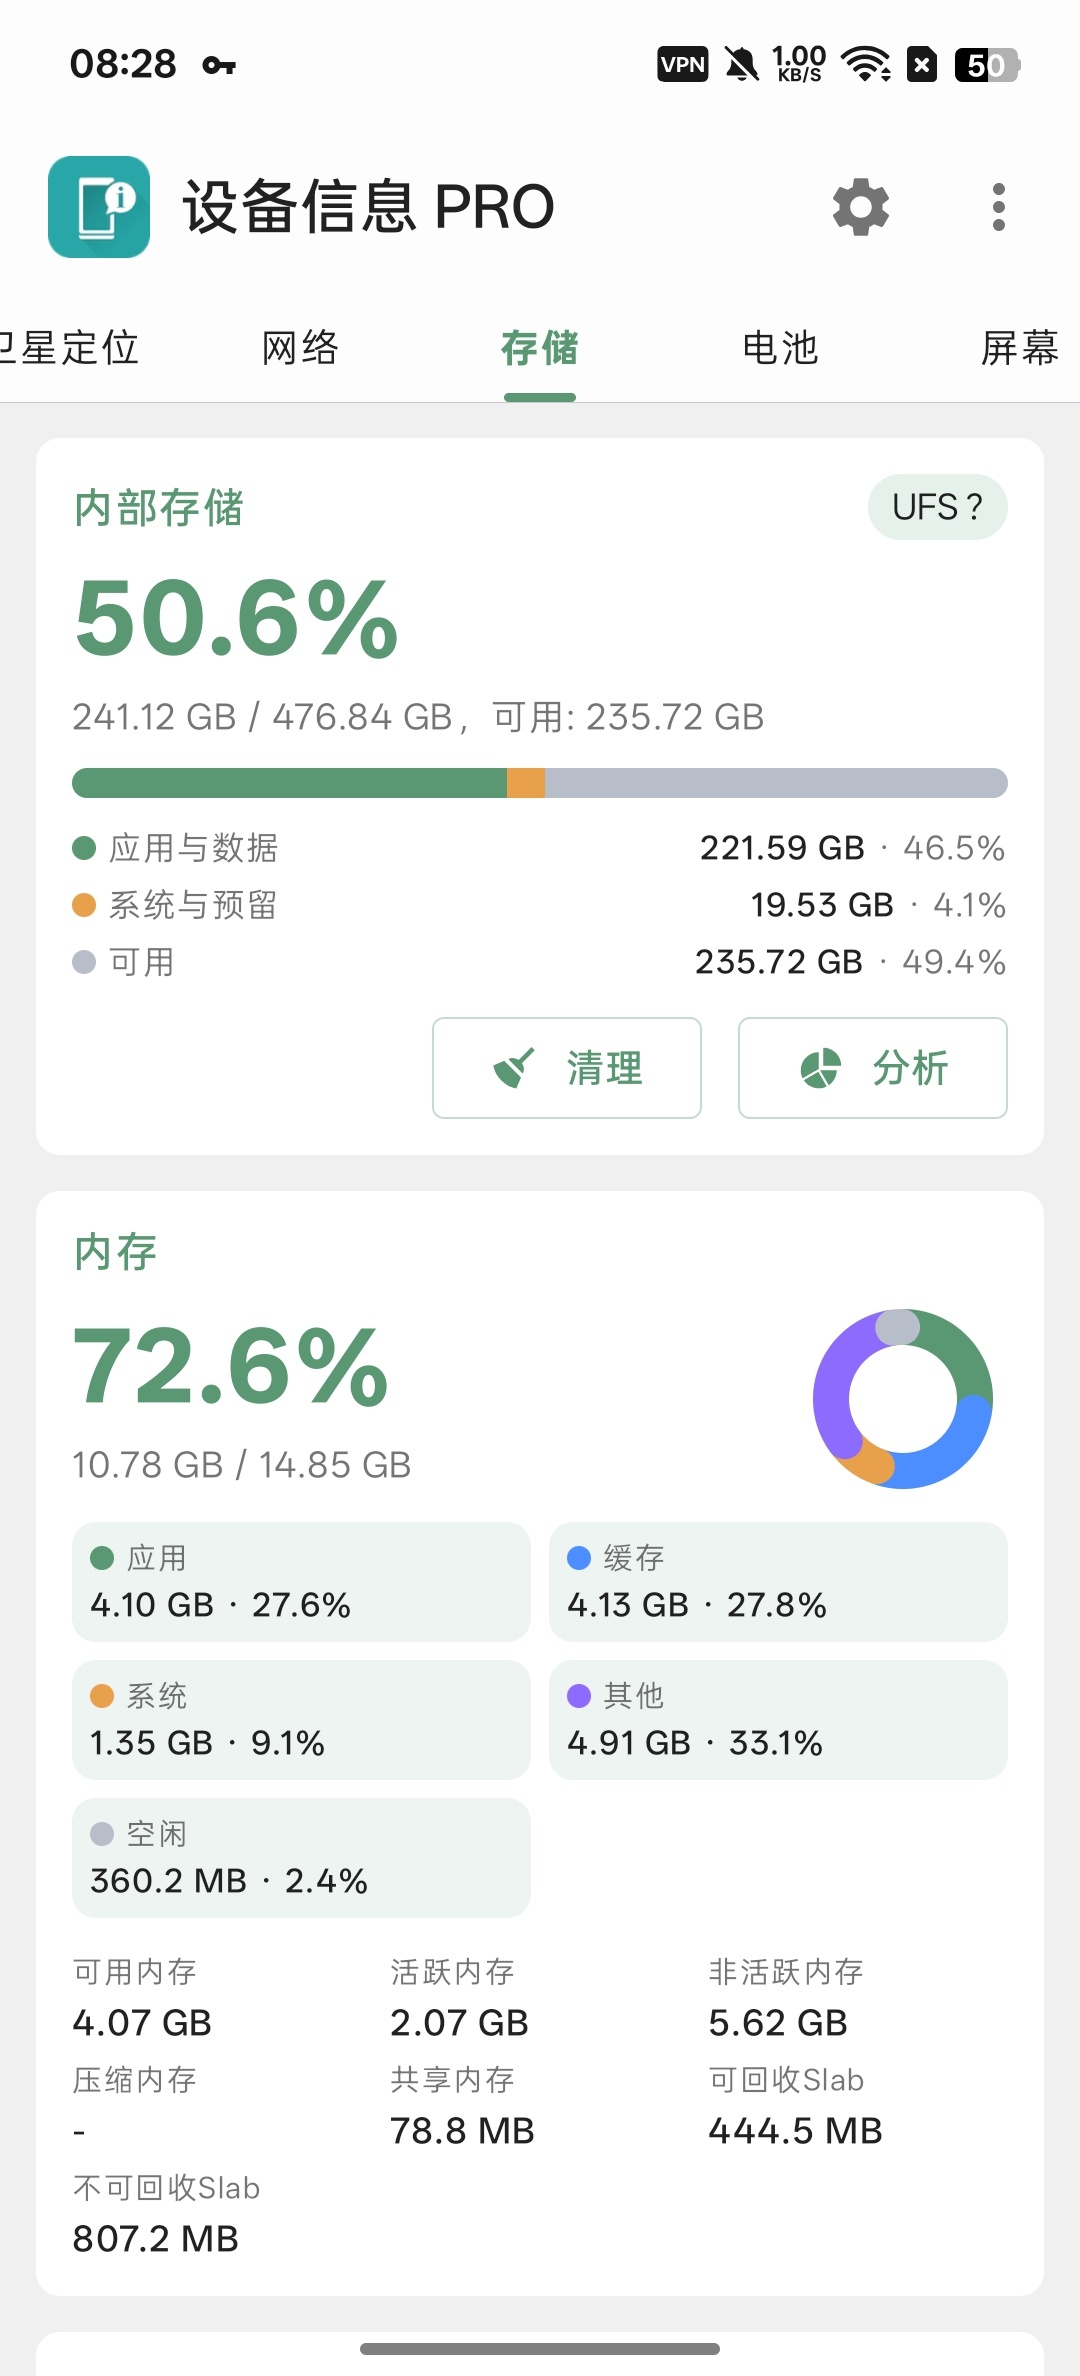This screenshot has width=1080, height=2376.
Task: Tap the muted bell notification icon
Action: [x=741, y=65]
